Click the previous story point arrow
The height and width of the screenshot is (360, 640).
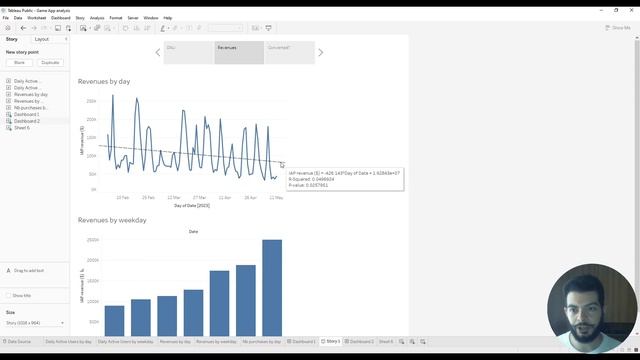(x=158, y=52)
